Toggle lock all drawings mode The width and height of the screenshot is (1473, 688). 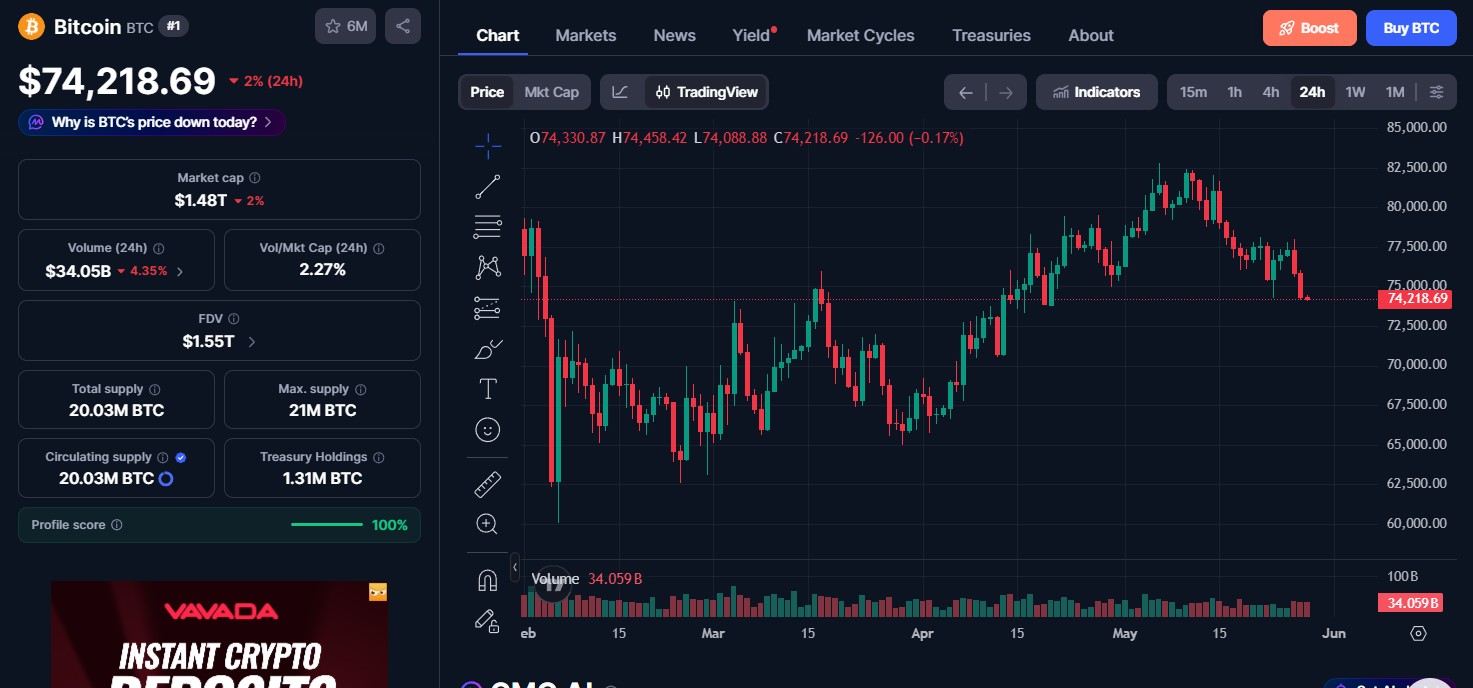(488, 621)
